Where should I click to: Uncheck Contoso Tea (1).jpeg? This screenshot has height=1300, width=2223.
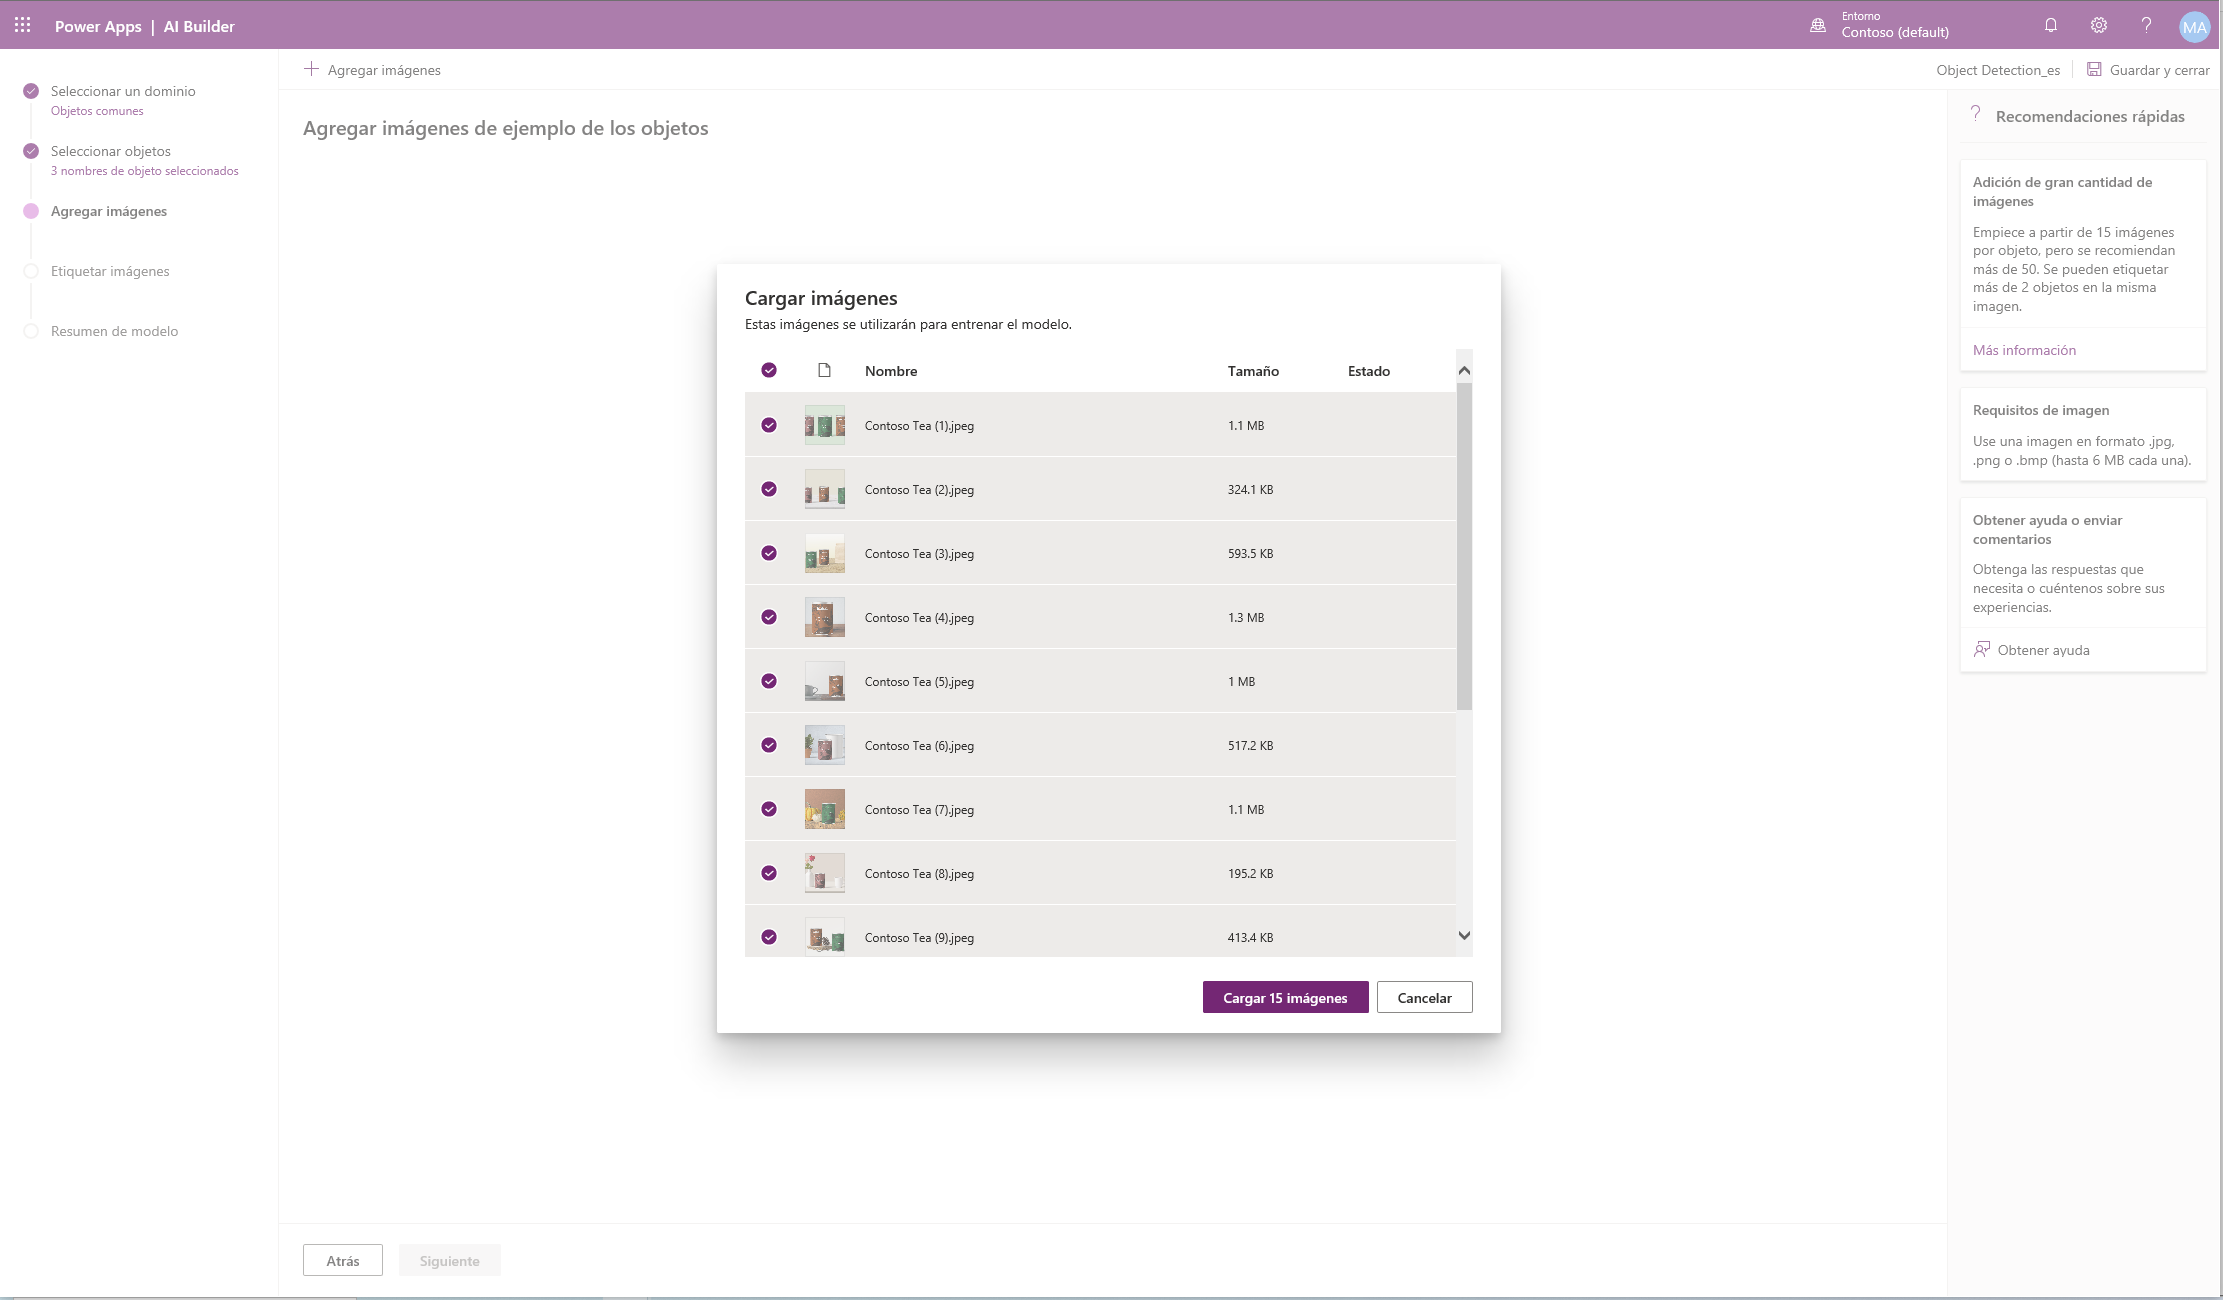(x=769, y=425)
